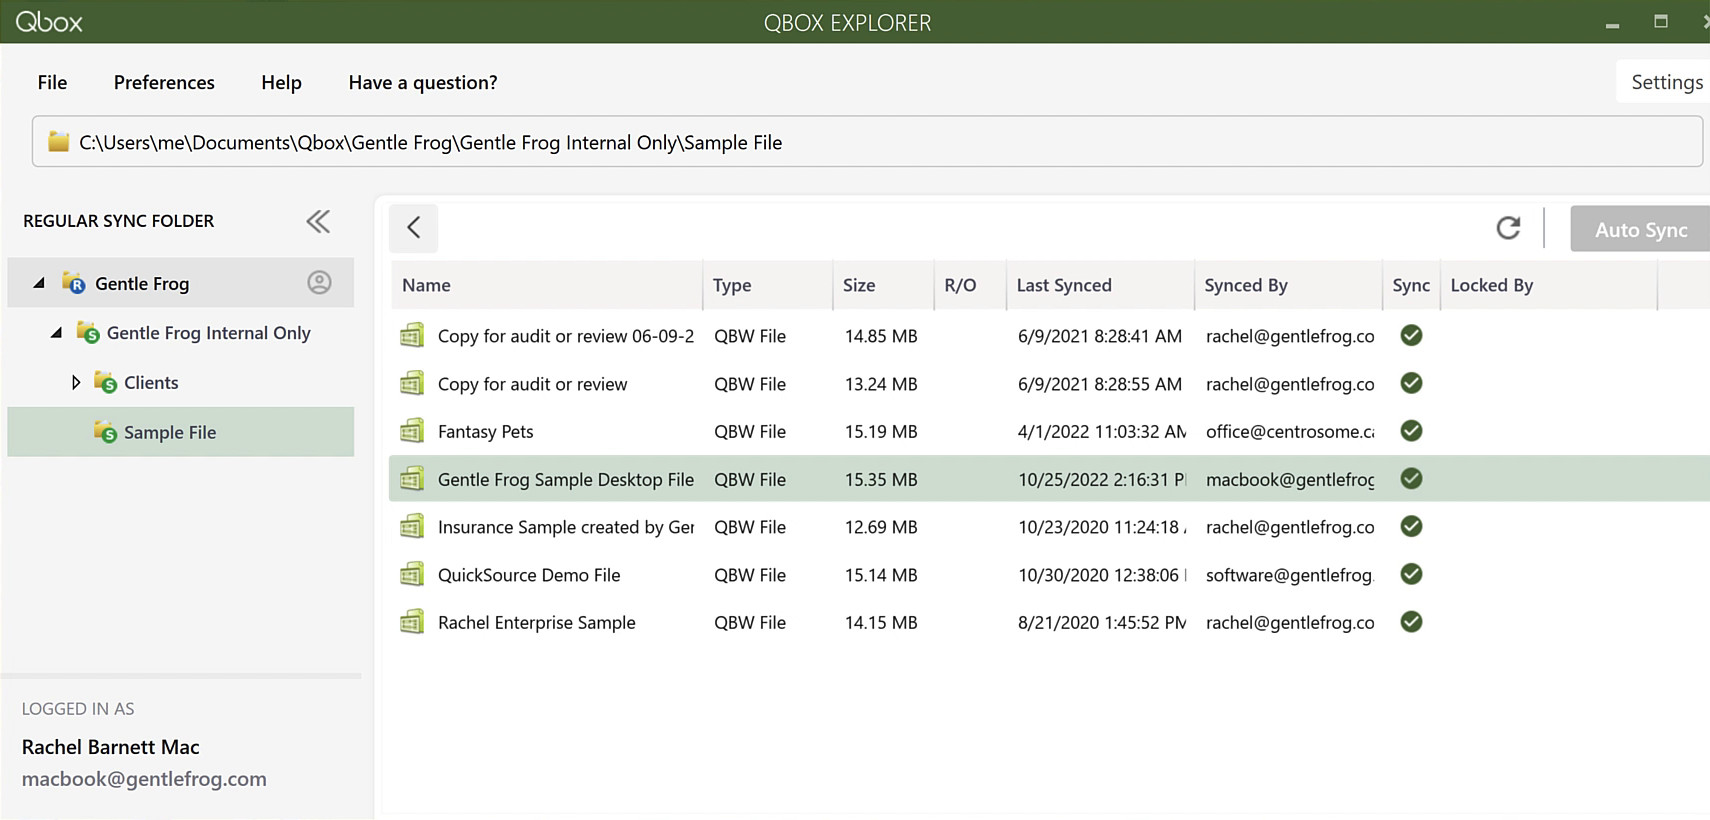The height and width of the screenshot is (820, 1710).
Task: Click the Qbox logo in title bar
Action: pos(49,21)
